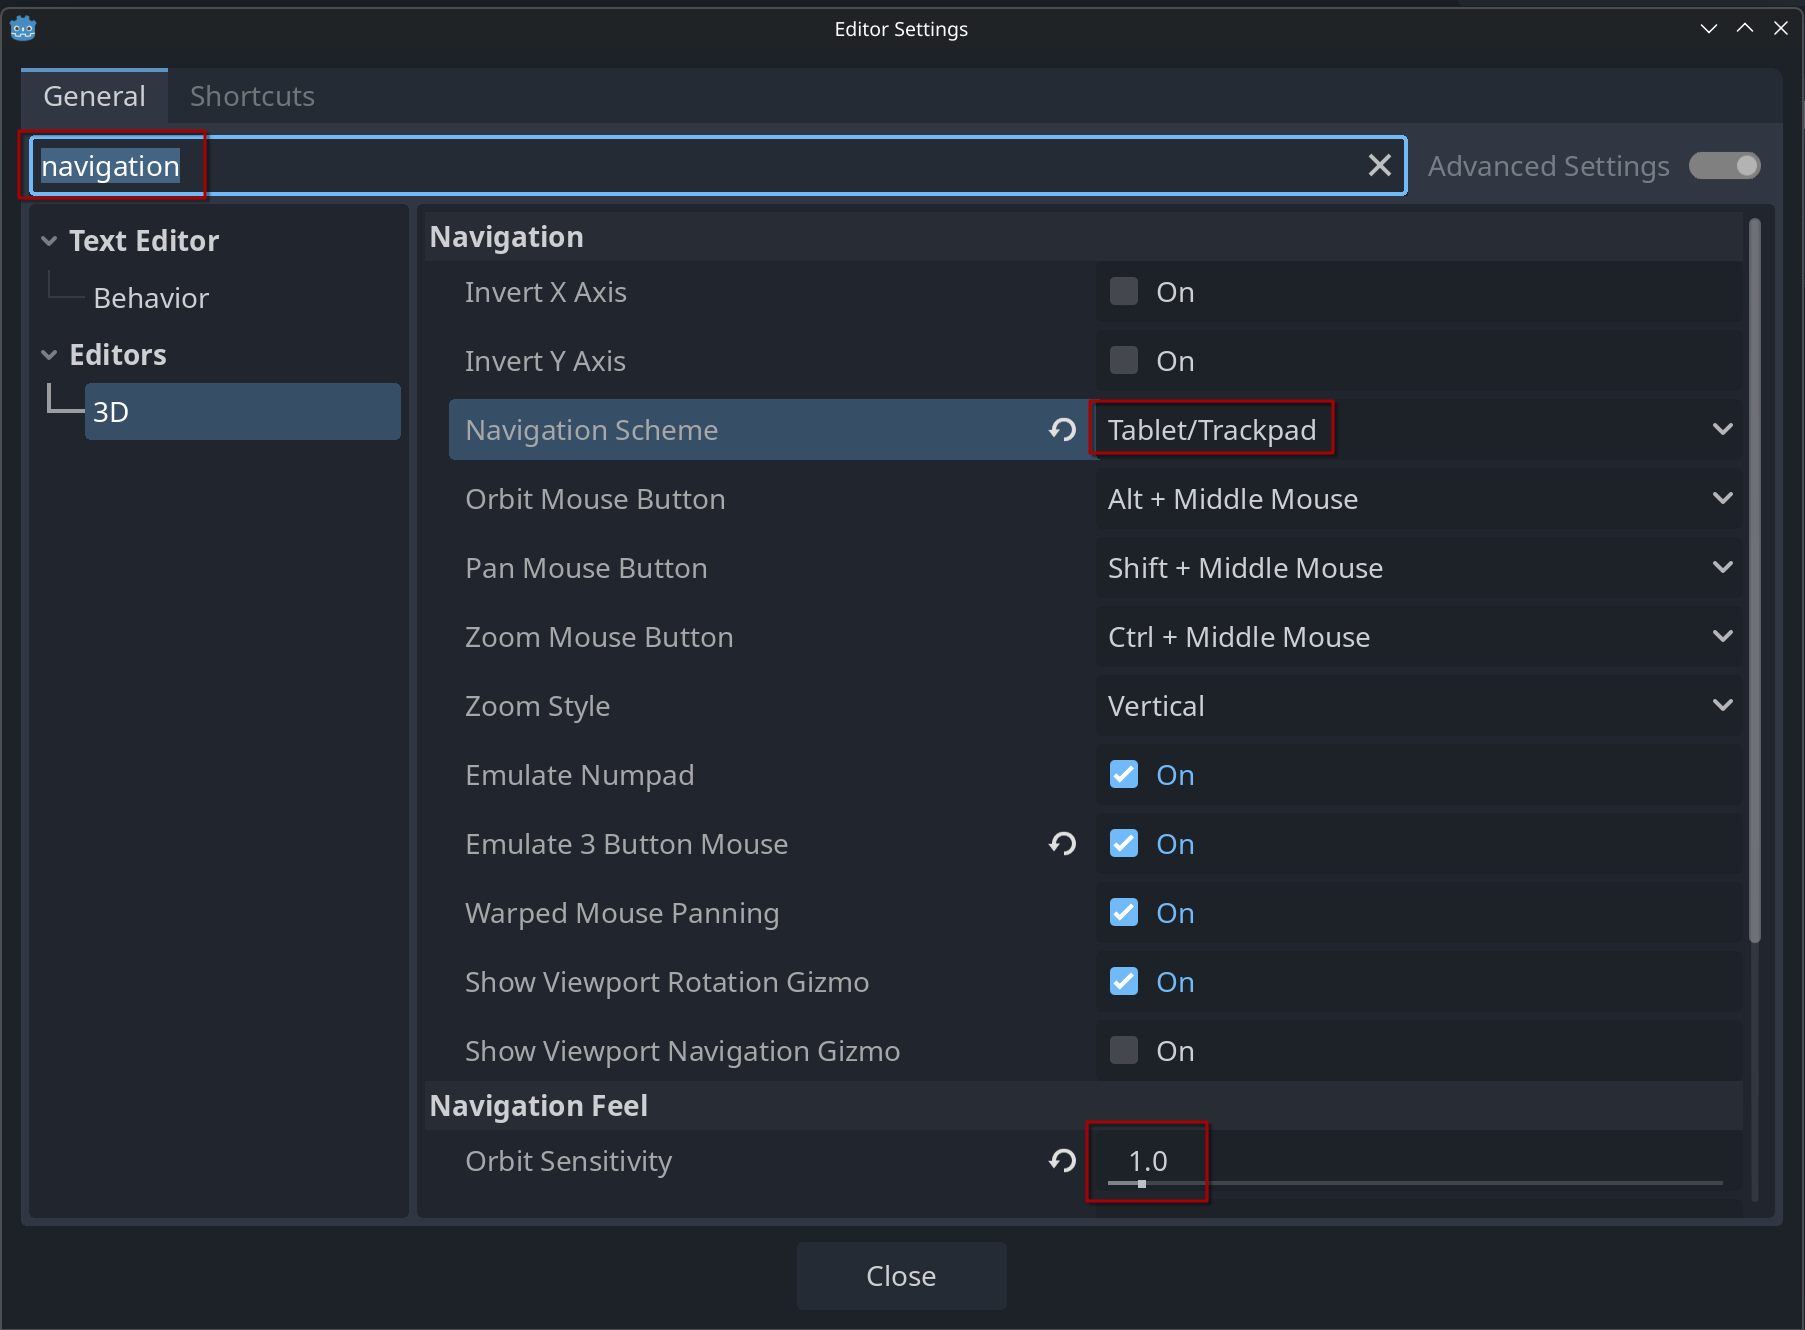Viewport: 1805px width, 1330px height.
Task: Click the settings list vertical scrollbar
Action: (1754, 580)
